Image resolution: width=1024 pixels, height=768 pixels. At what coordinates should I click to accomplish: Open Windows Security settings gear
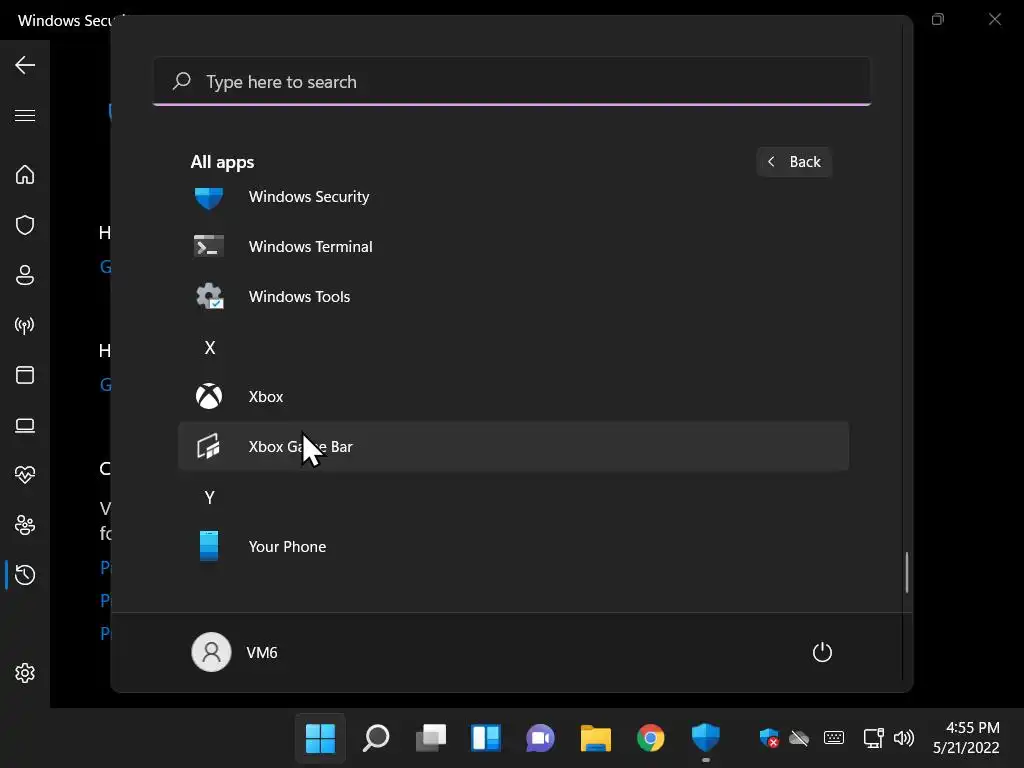tap(25, 673)
